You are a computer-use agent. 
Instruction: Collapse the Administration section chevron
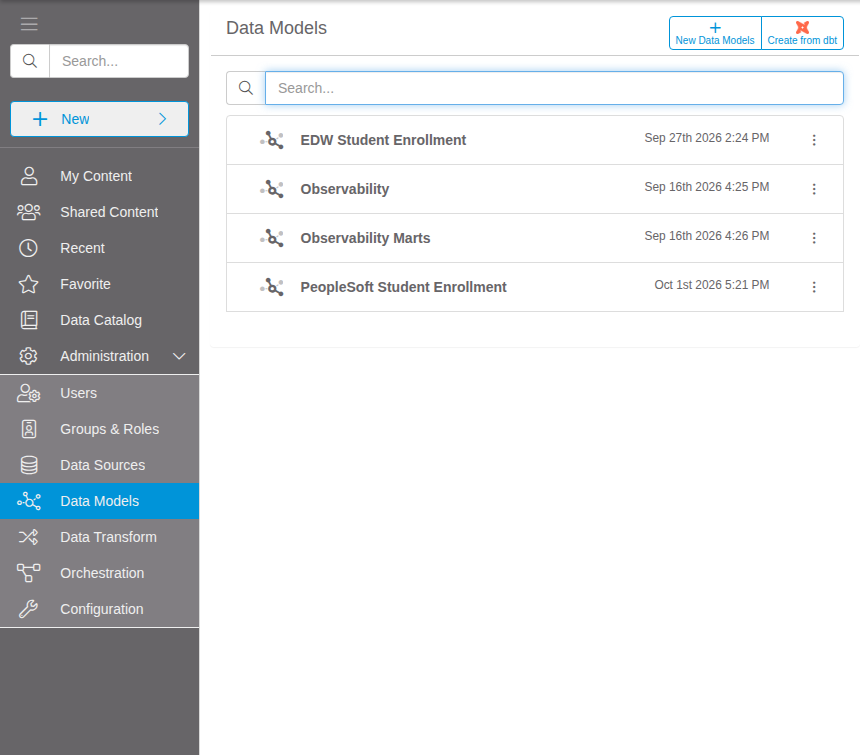tap(179, 356)
